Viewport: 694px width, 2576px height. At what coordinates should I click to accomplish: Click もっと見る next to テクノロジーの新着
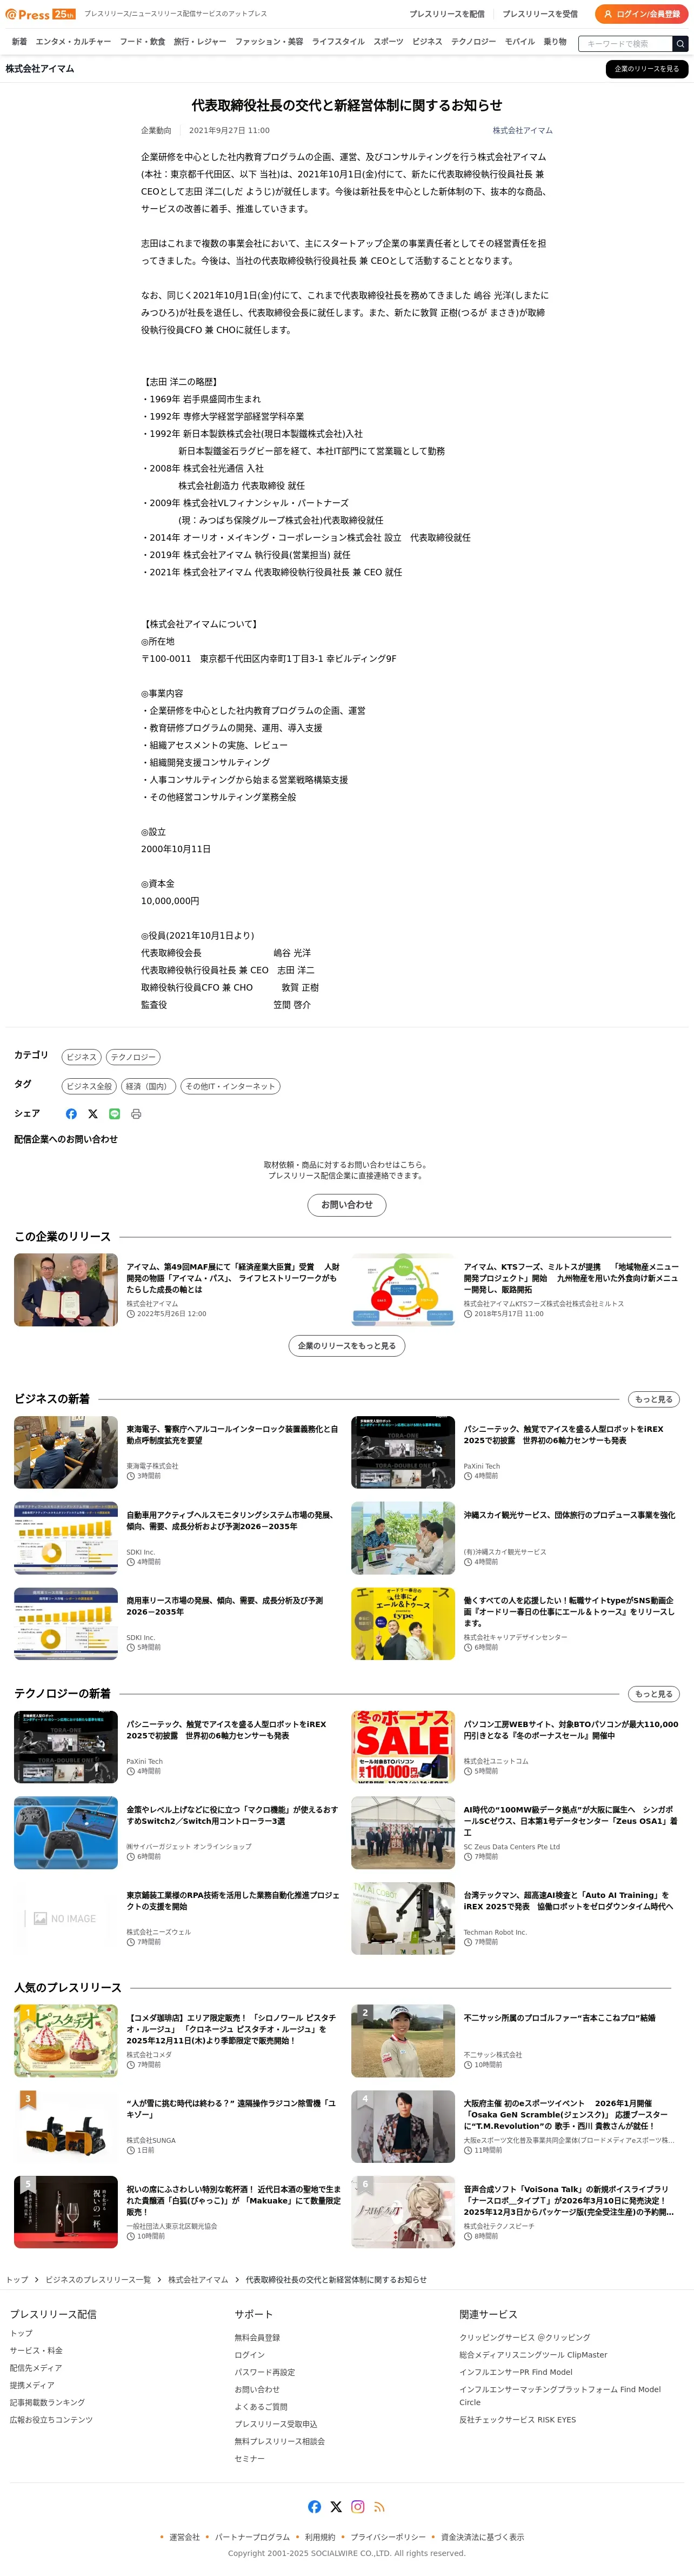pos(653,1694)
